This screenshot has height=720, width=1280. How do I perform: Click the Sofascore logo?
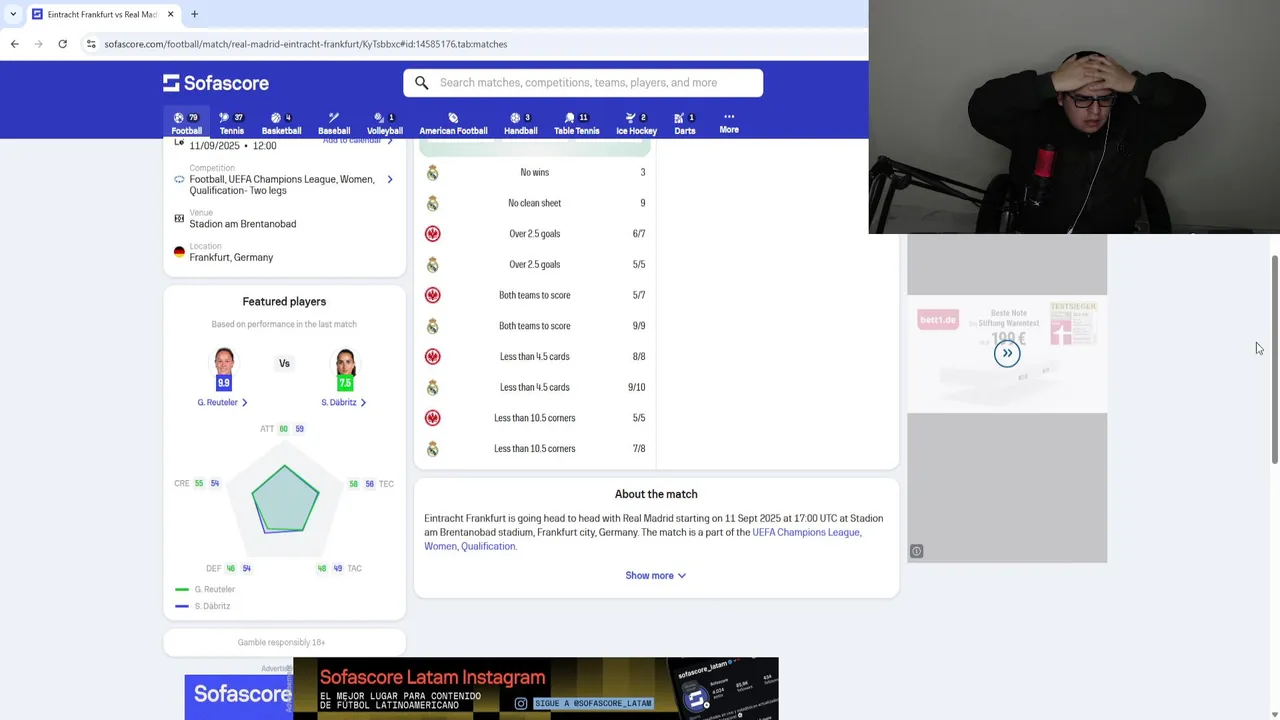point(216,83)
